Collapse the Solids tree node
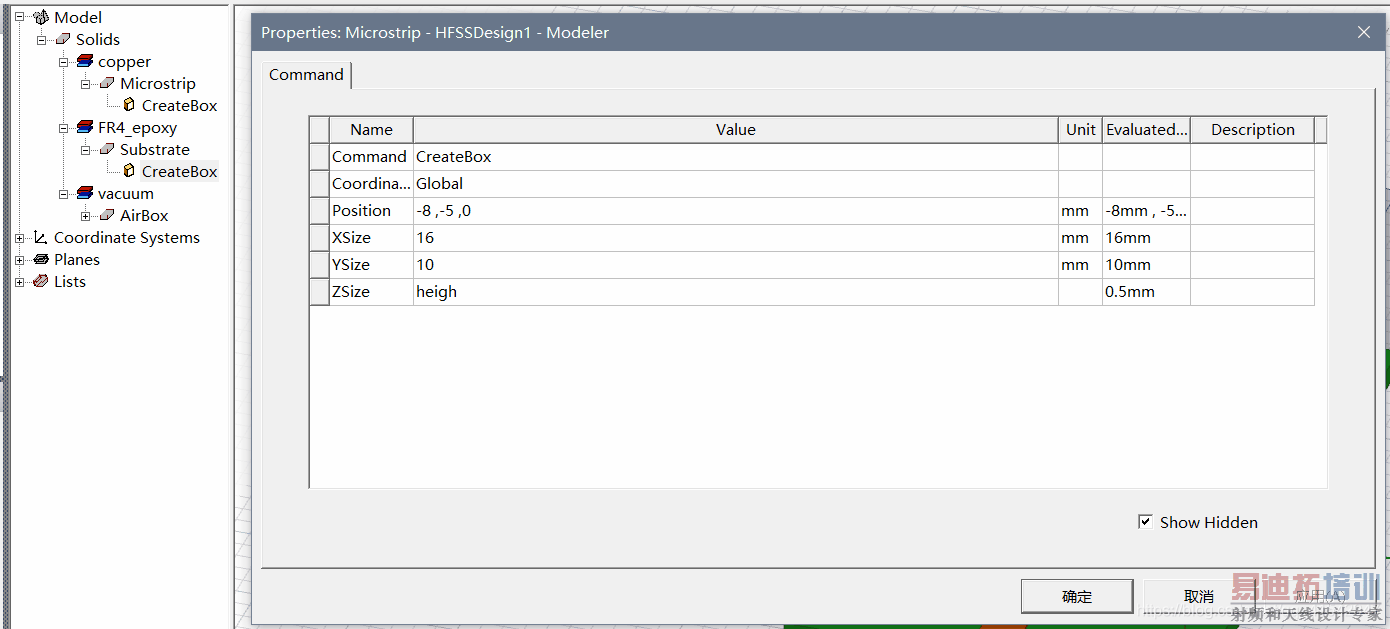 (x=41, y=39)
